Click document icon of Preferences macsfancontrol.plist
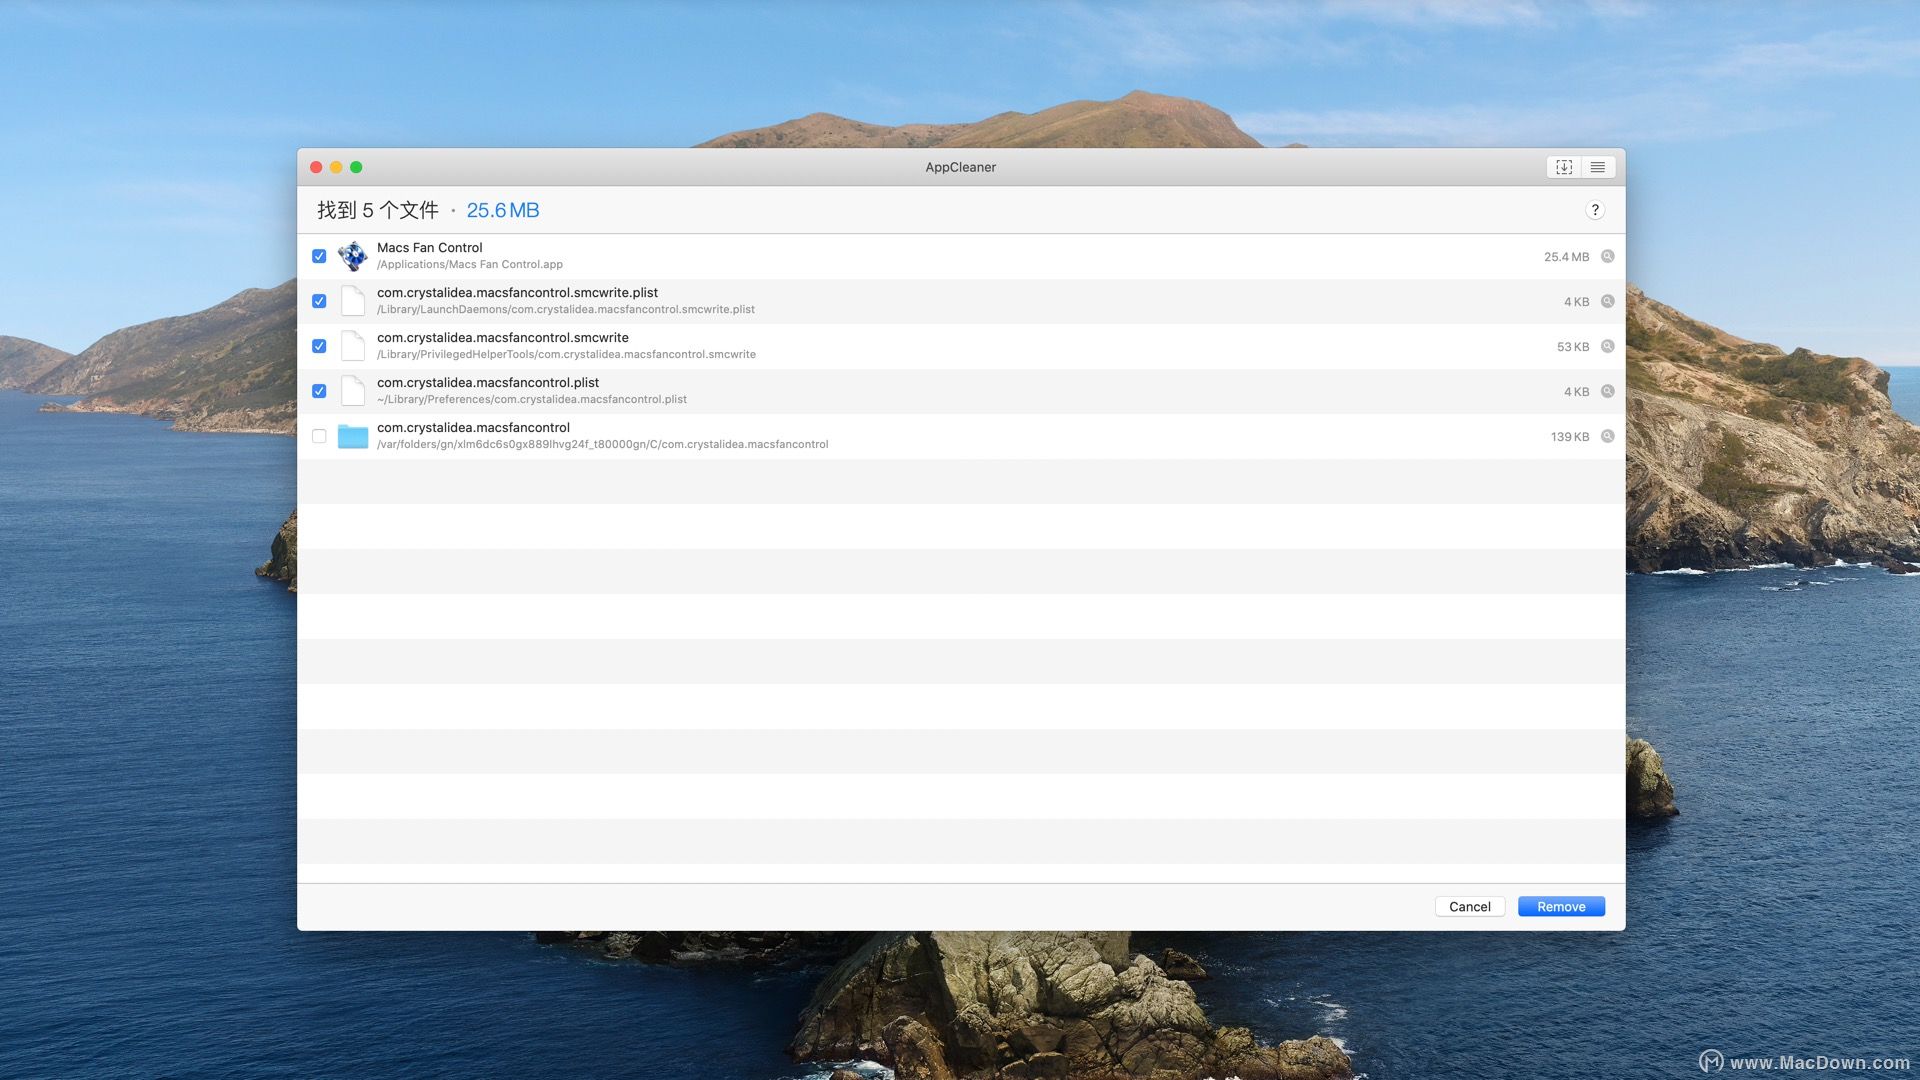This screenshot has width=1920, height=1080. 352,391
